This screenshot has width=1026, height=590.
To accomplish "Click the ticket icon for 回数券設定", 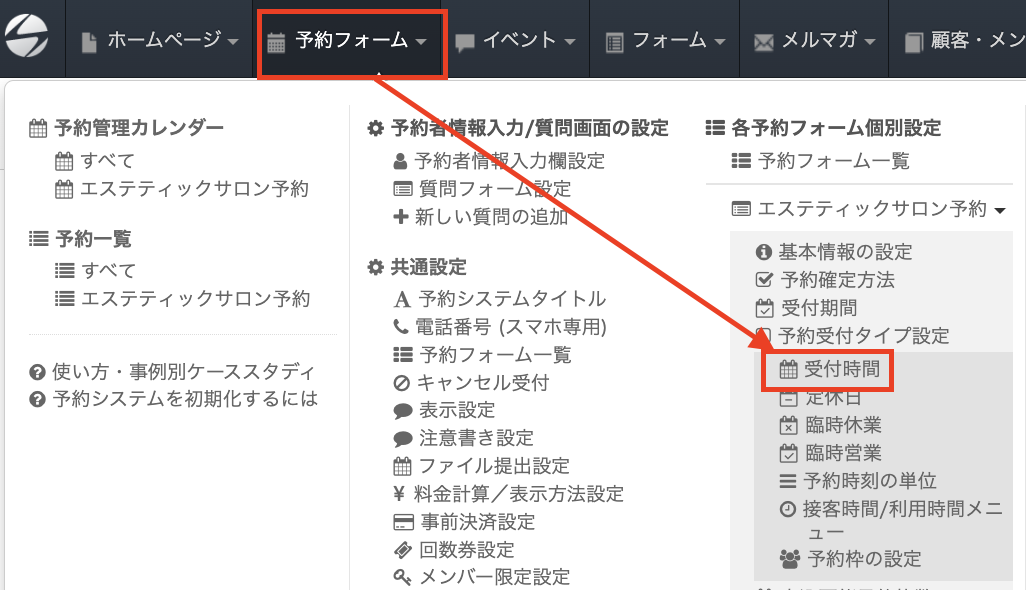I will pos(402,550).
